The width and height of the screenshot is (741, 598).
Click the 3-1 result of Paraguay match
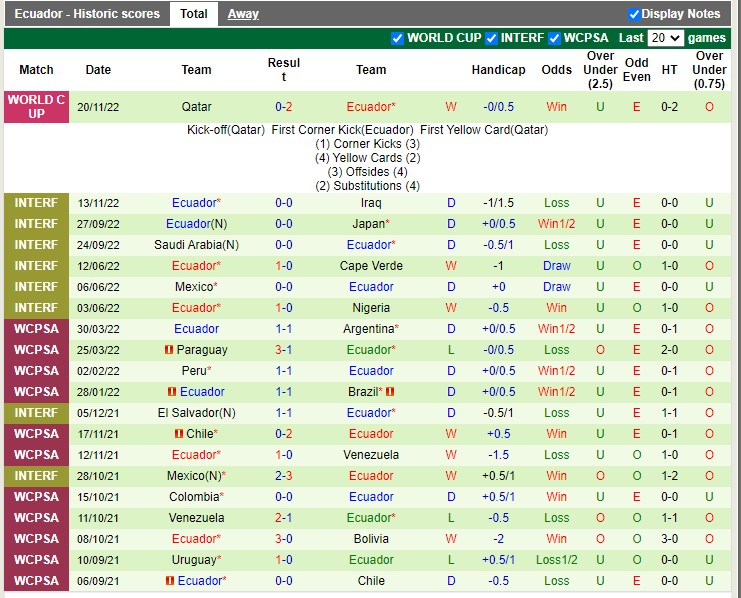click(284, 350)
